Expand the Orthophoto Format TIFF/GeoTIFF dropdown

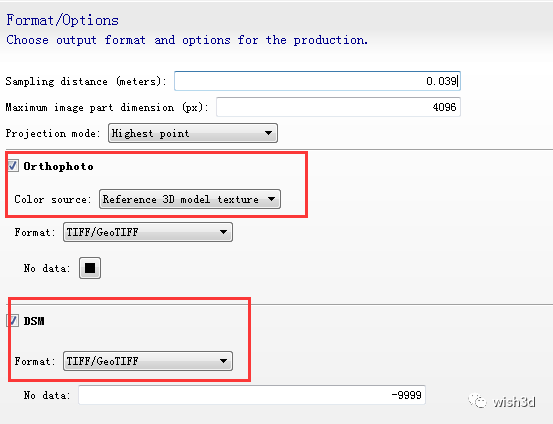pyautogui.click(x=147, y=232)
